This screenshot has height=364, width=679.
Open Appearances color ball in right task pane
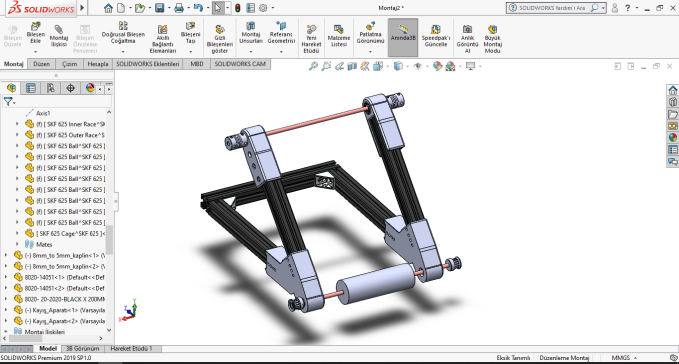(673, 138)
